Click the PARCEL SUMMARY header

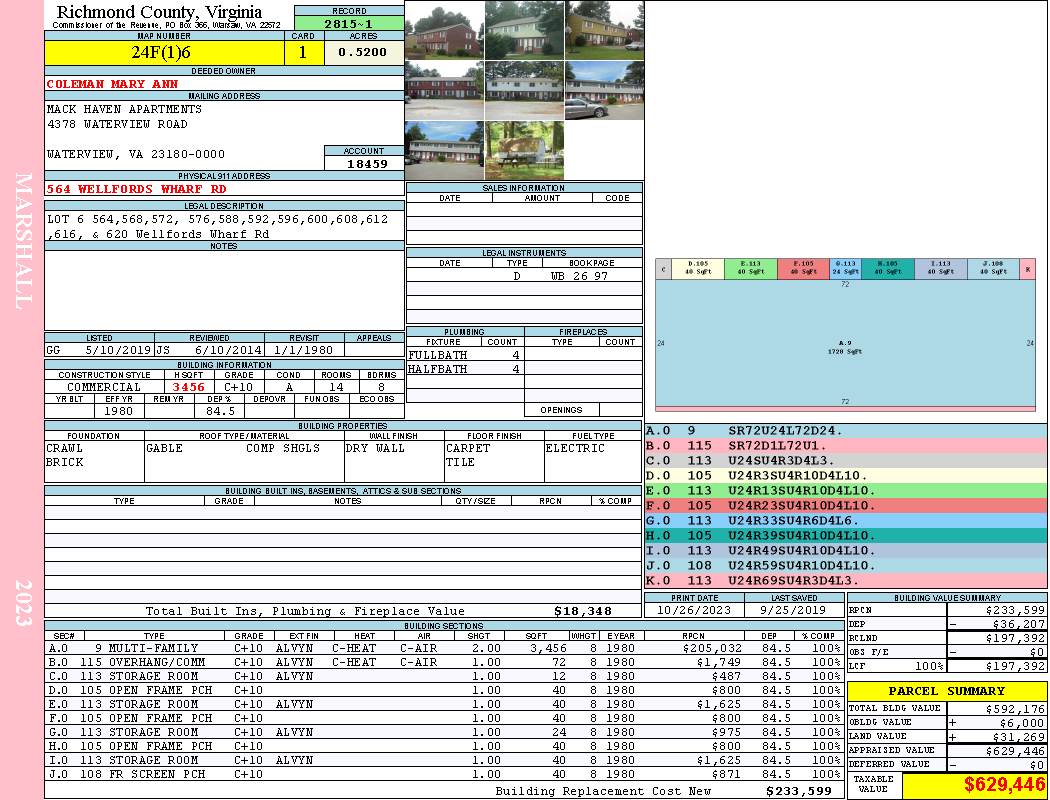[946, 692]
